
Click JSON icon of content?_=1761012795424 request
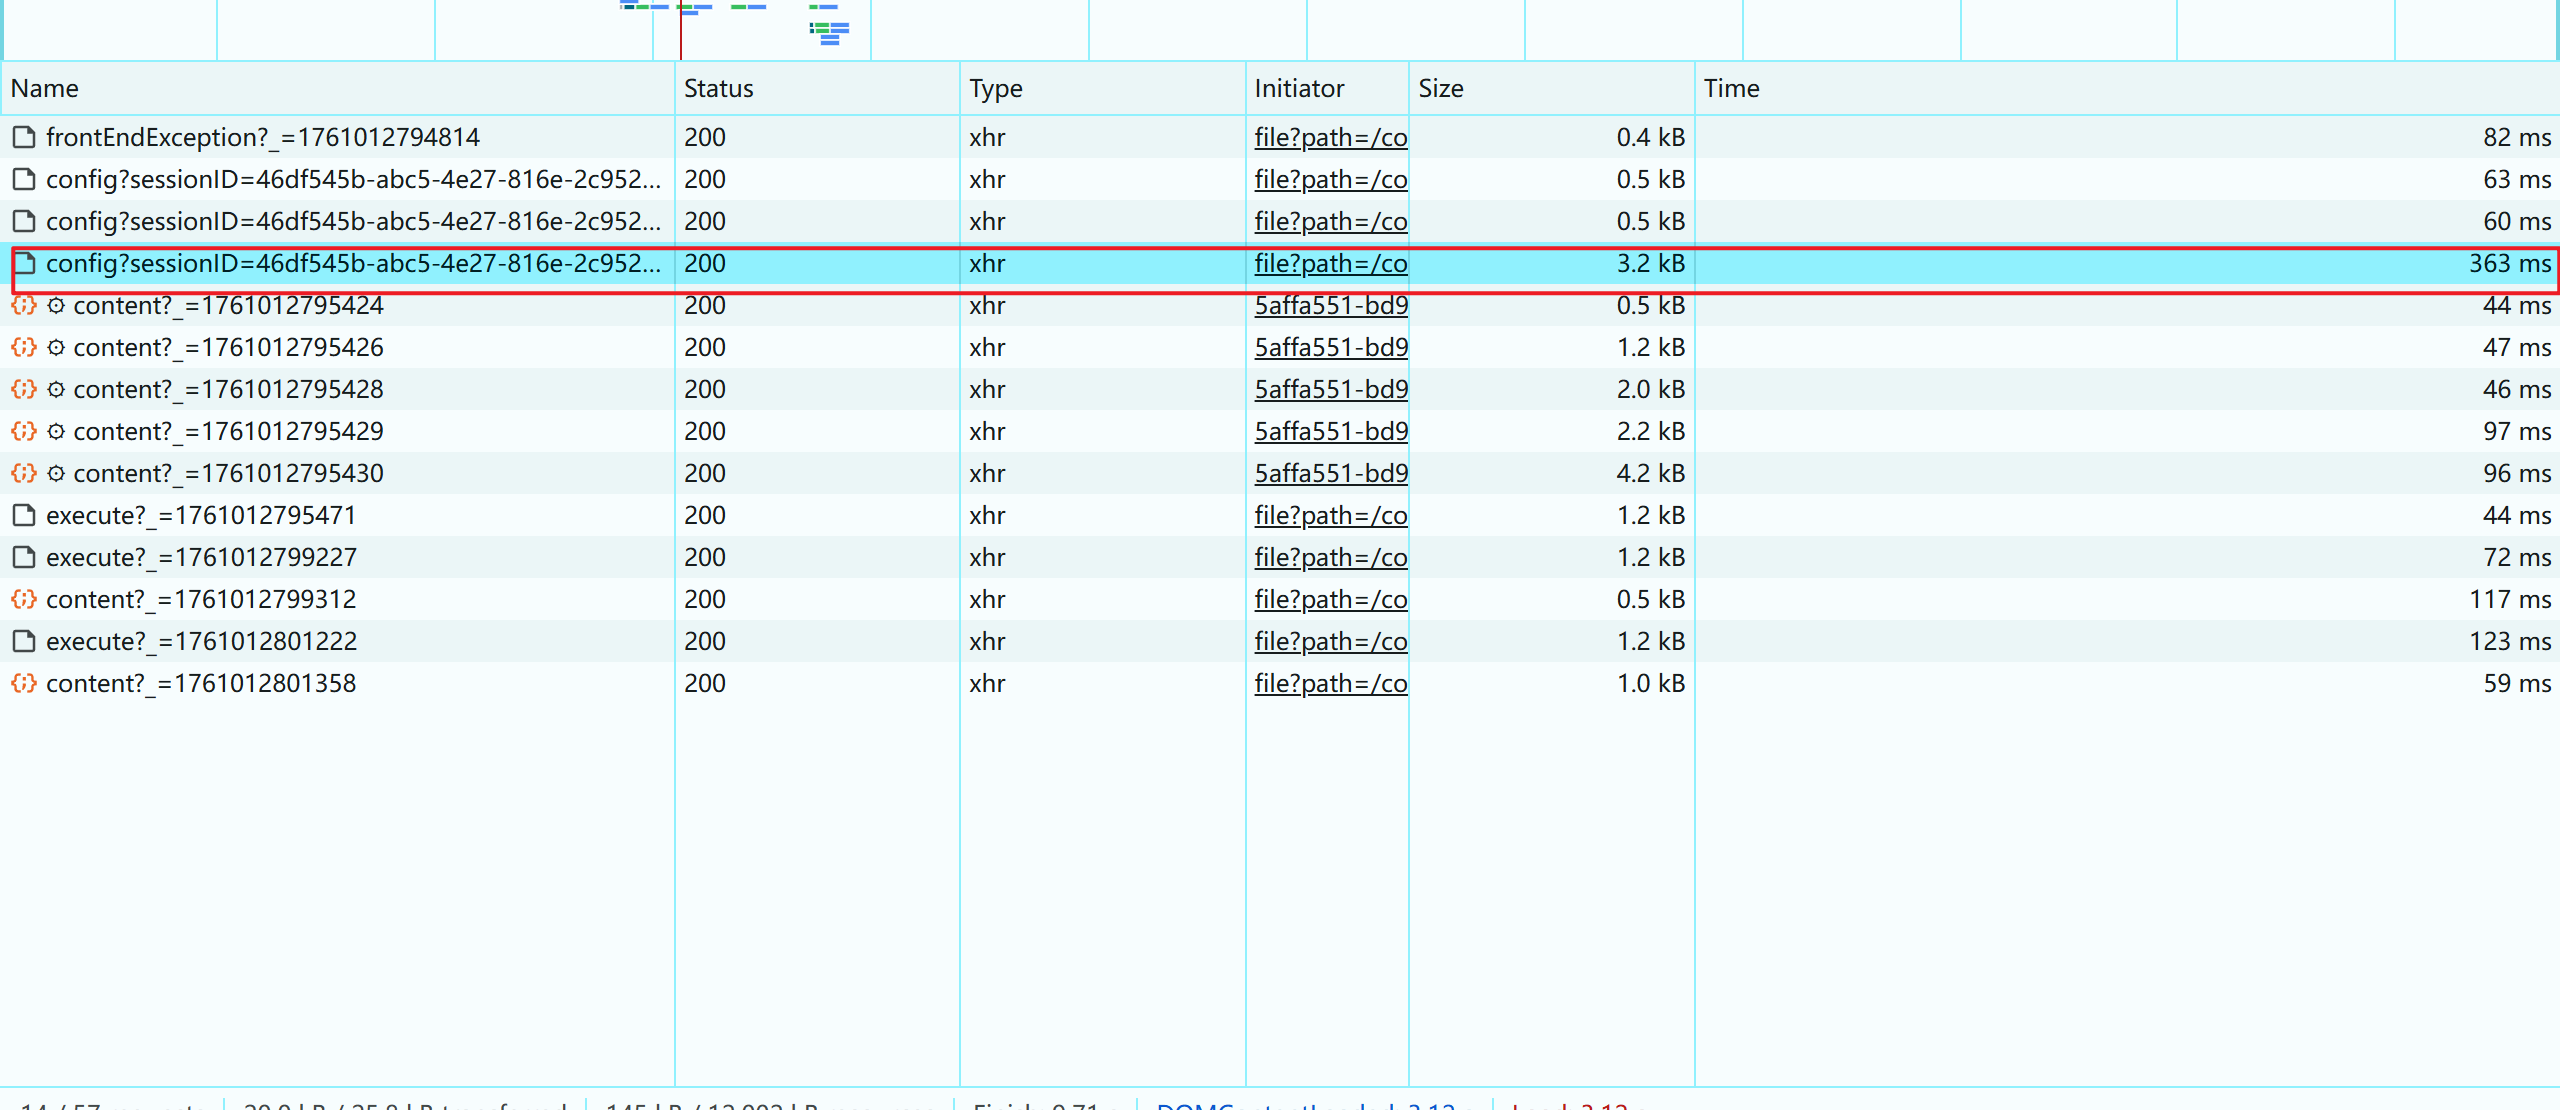24,306
